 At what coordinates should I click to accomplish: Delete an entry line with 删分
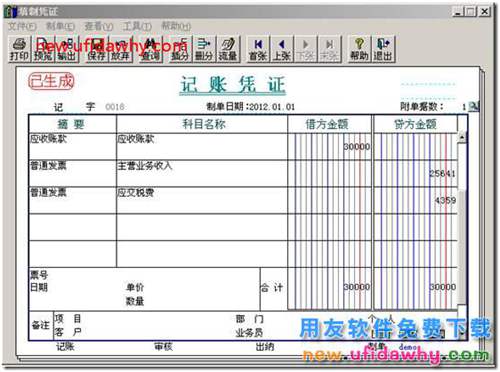[x=204, y=49]
